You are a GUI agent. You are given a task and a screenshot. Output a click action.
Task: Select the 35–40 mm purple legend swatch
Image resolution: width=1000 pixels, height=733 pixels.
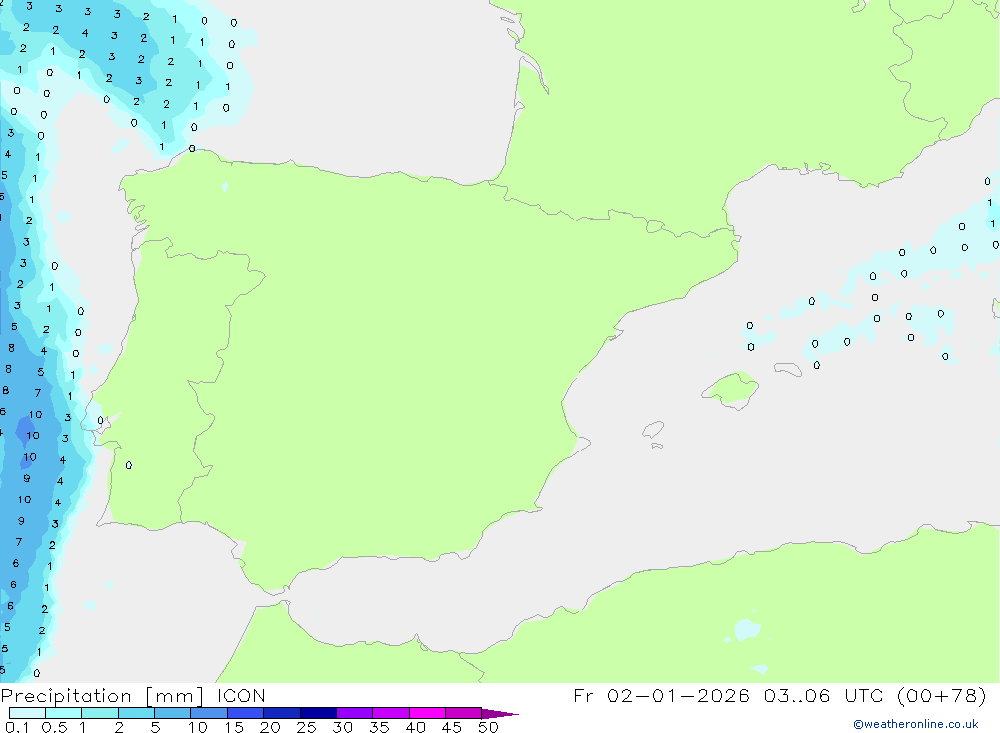pyautogui.click(x=391, y=713)
